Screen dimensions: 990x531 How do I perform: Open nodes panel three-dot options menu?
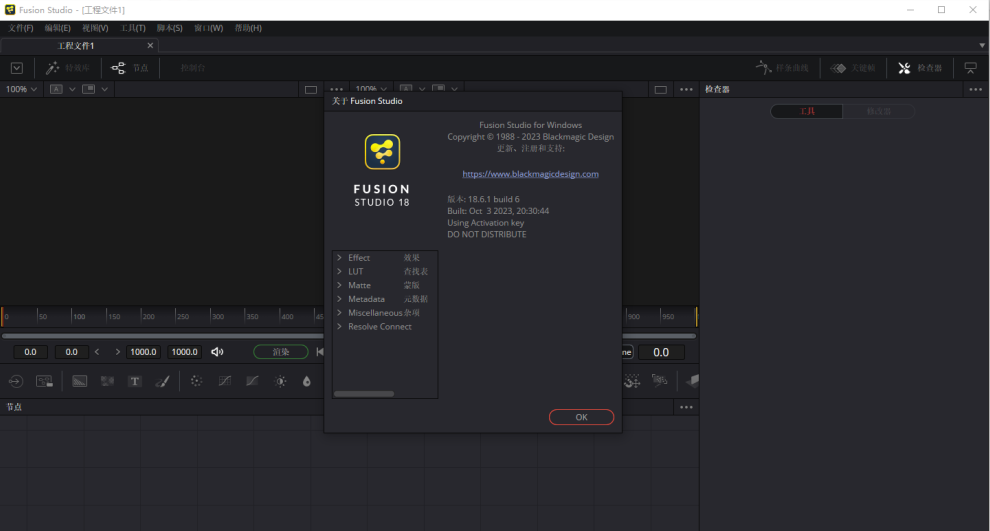click(686, 407)
